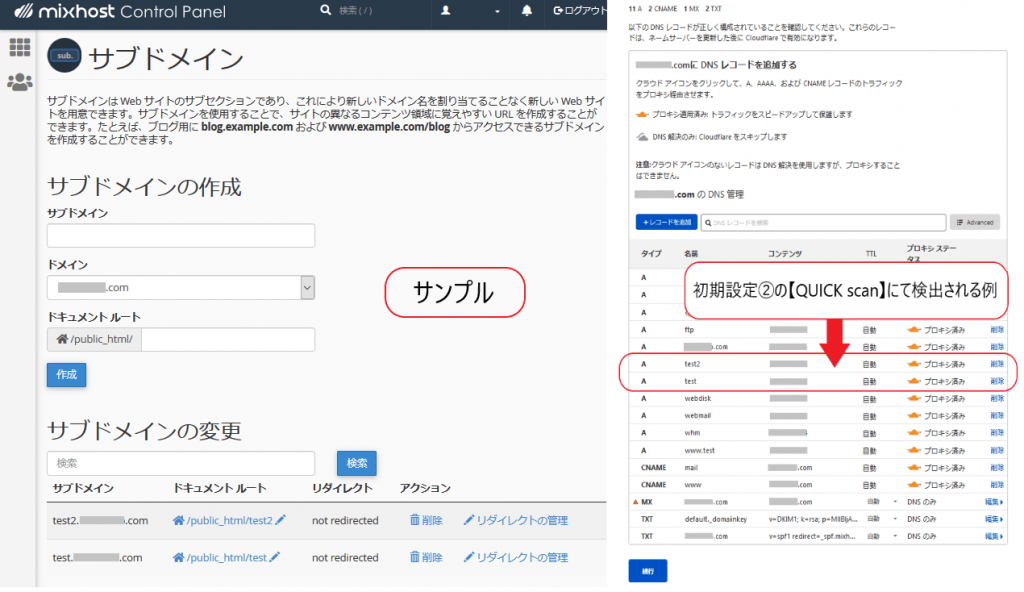Open TTL dropdown for the MX record
The height and width of the screenshot is (592, 1024).
pyautogui.click(x=894, y=502)
